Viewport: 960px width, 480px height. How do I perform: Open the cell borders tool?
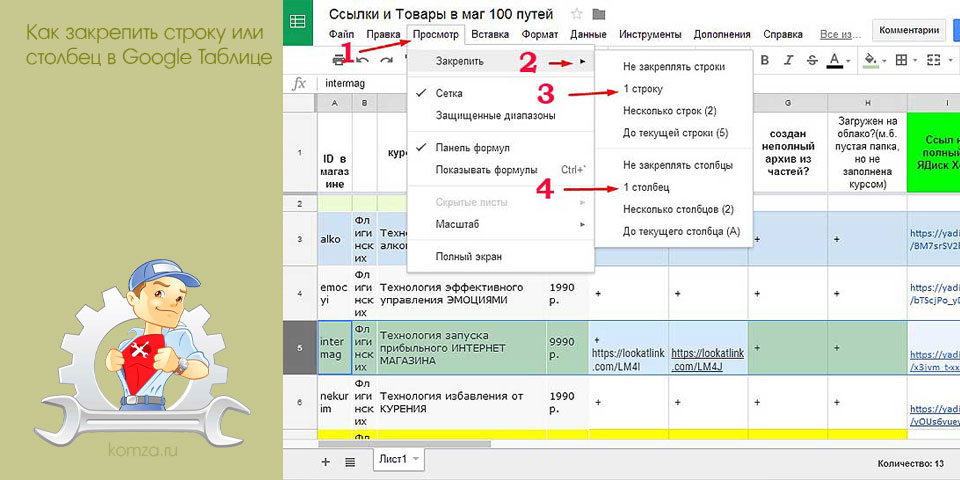[x=901, y=60]
